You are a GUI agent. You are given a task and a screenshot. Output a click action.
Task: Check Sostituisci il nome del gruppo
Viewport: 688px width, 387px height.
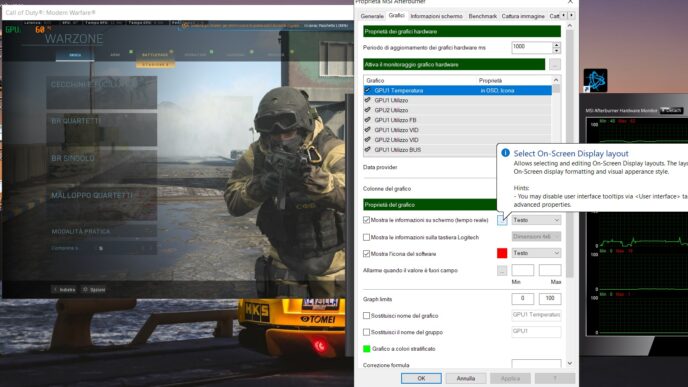pos(366,332)
